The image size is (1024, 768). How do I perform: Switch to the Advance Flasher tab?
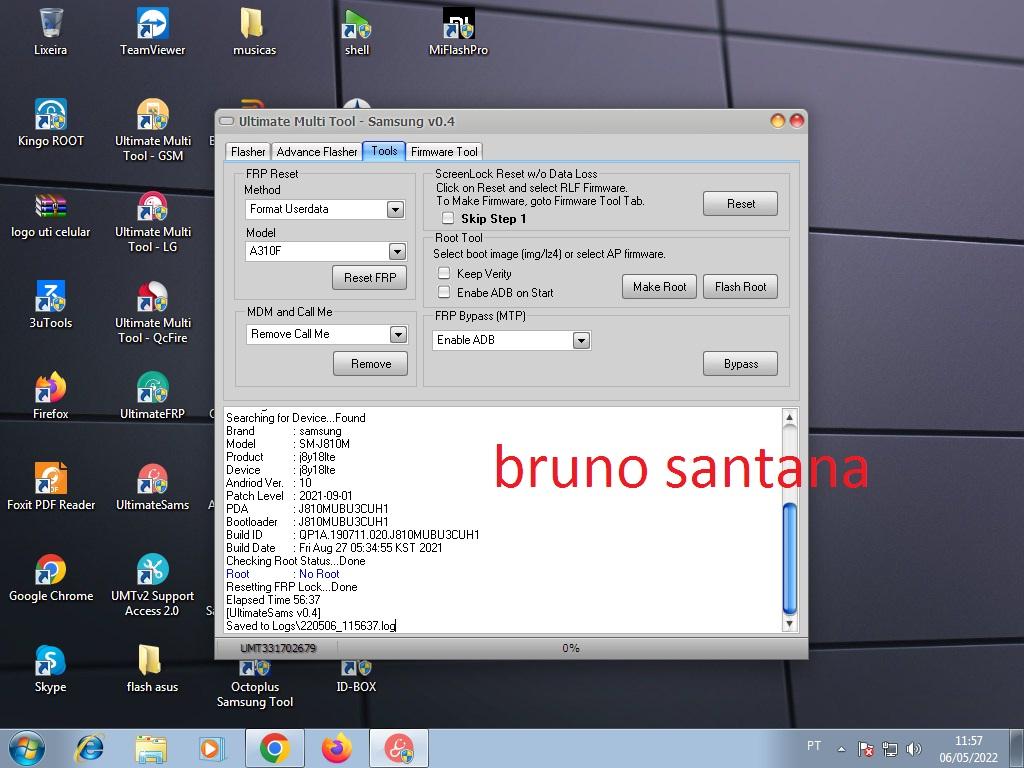click(317, 152)
